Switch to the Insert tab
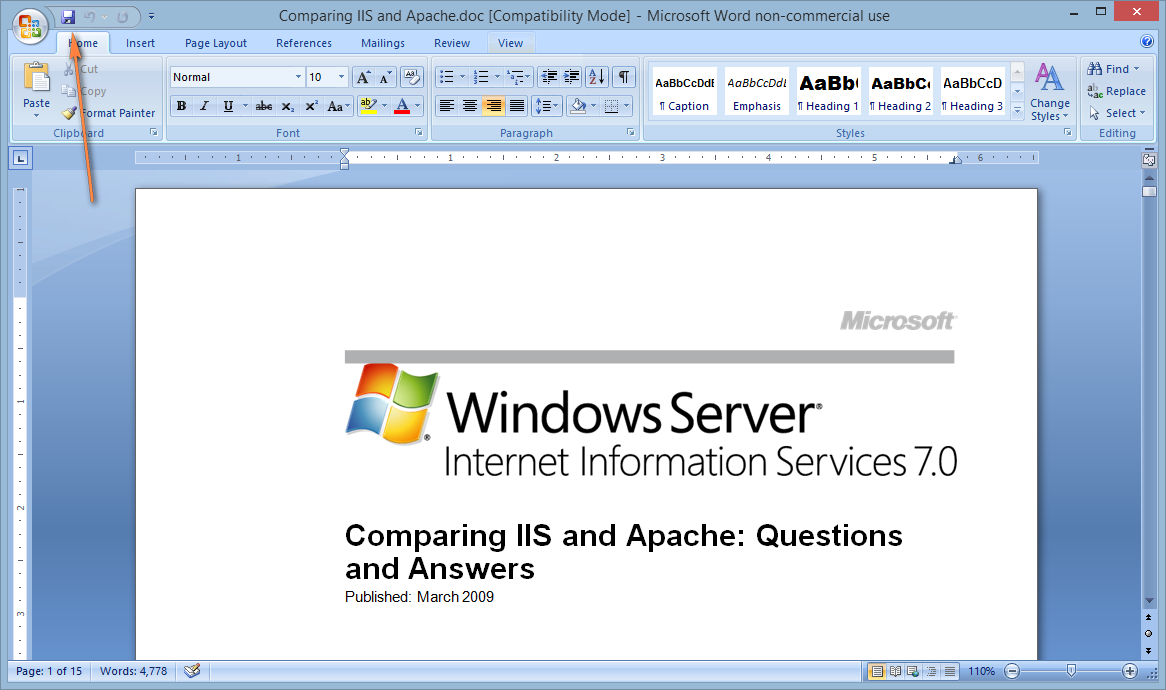 141,43
